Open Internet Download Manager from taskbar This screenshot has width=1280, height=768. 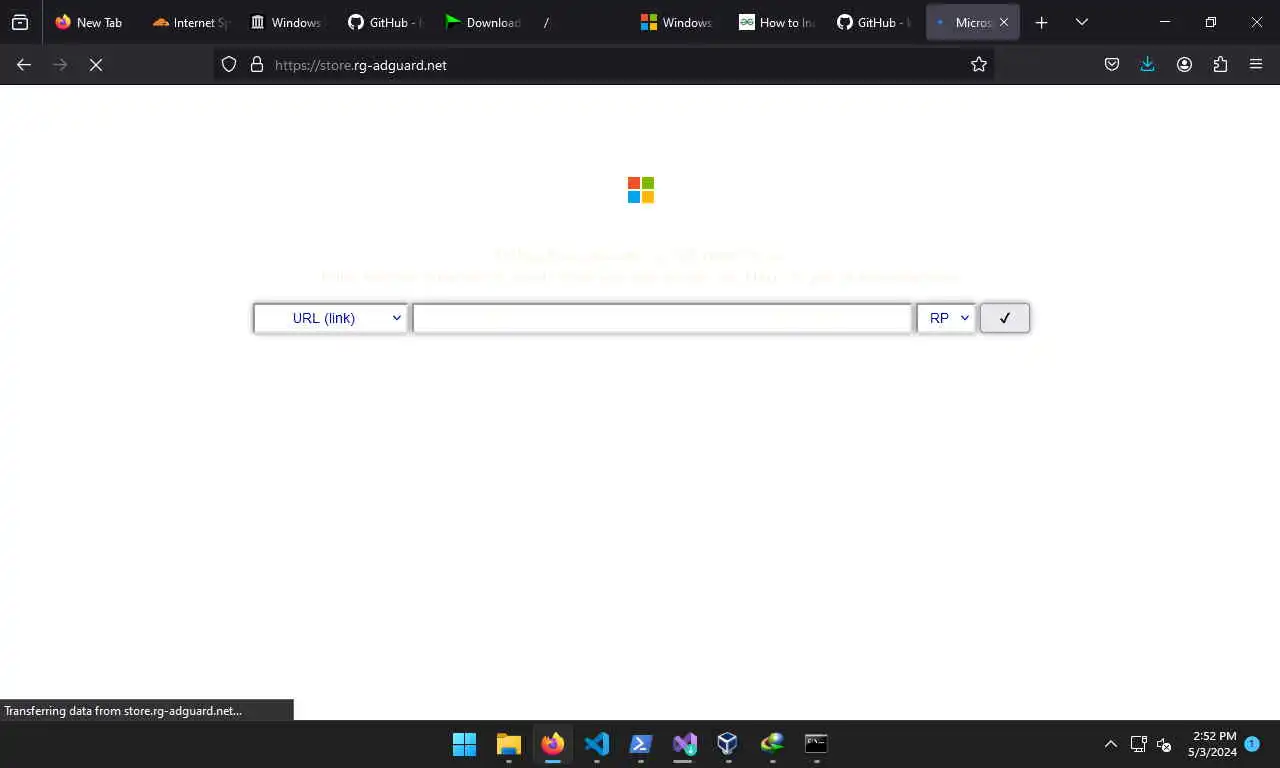tap(772, 744)
